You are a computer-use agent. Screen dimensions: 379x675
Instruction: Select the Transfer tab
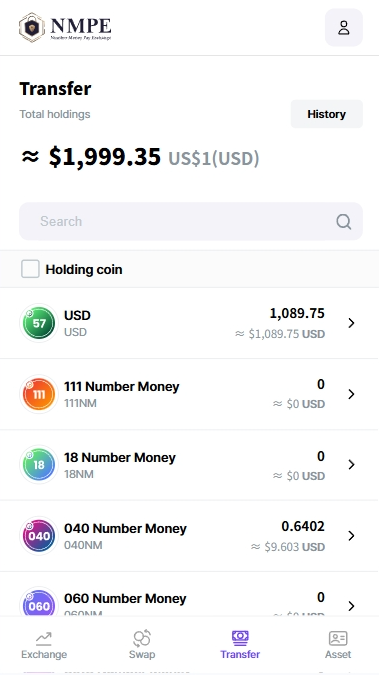coord(240,645)
